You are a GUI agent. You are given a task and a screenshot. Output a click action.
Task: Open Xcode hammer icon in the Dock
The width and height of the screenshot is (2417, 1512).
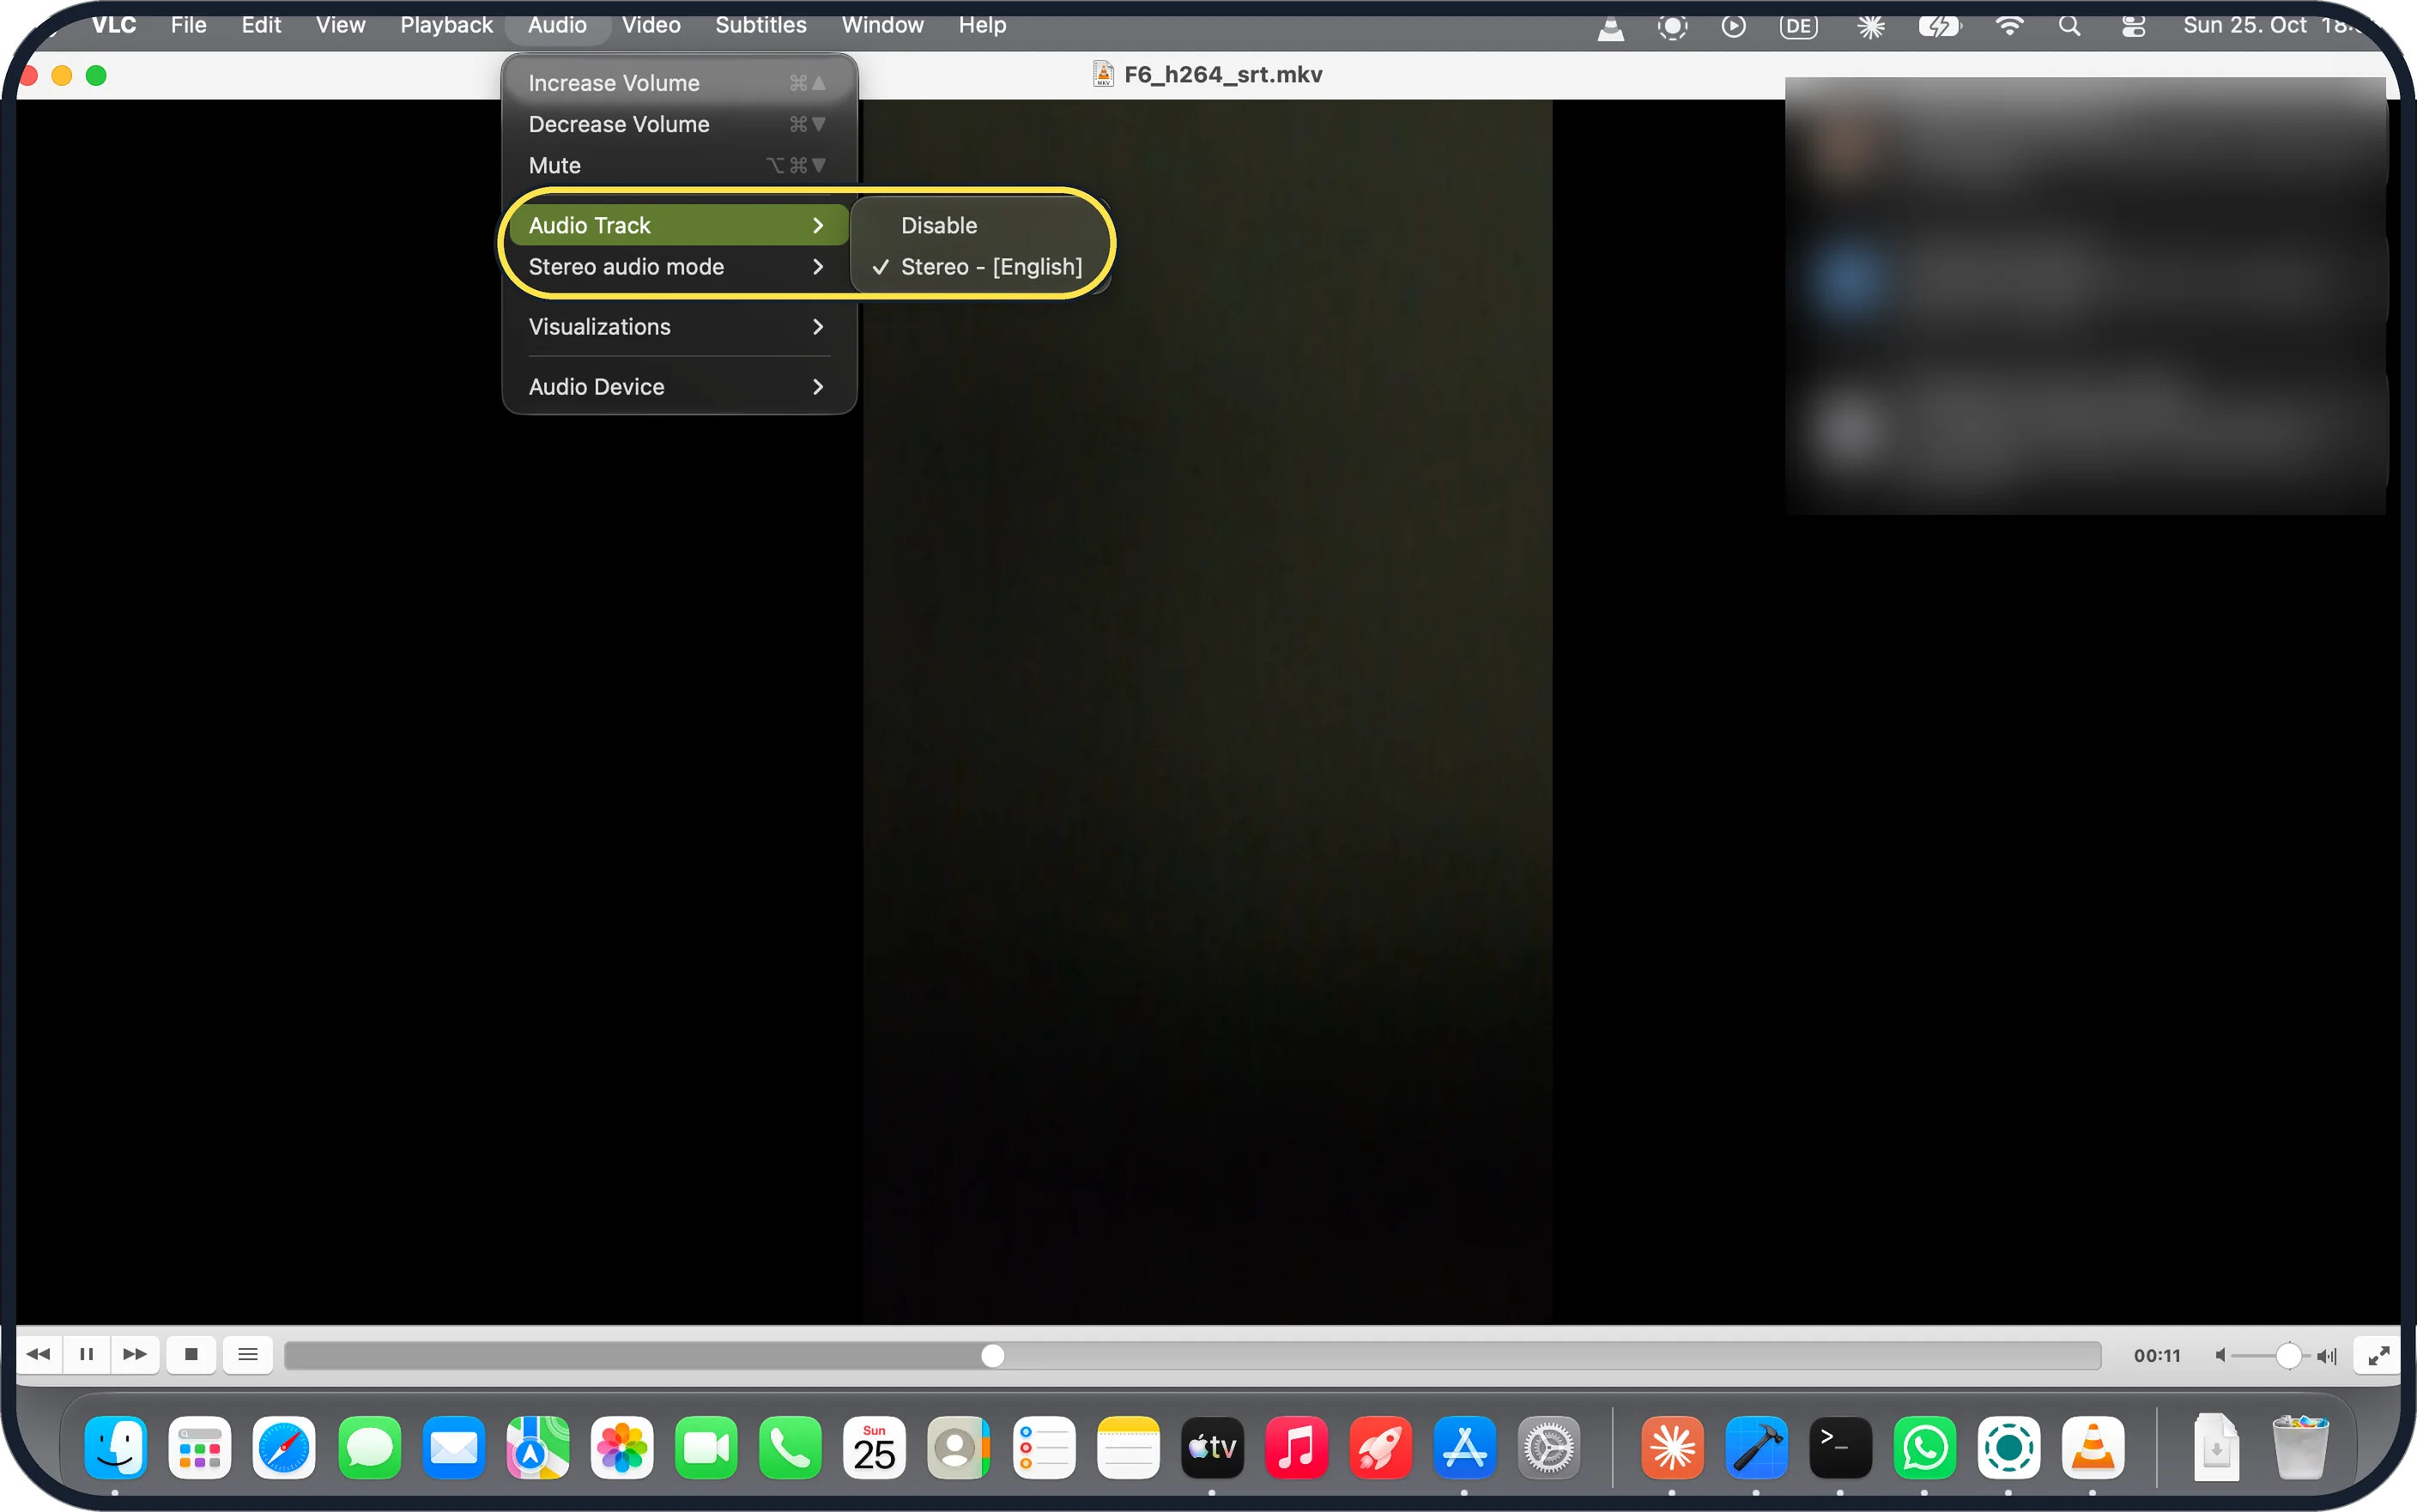(1756, 1447)
